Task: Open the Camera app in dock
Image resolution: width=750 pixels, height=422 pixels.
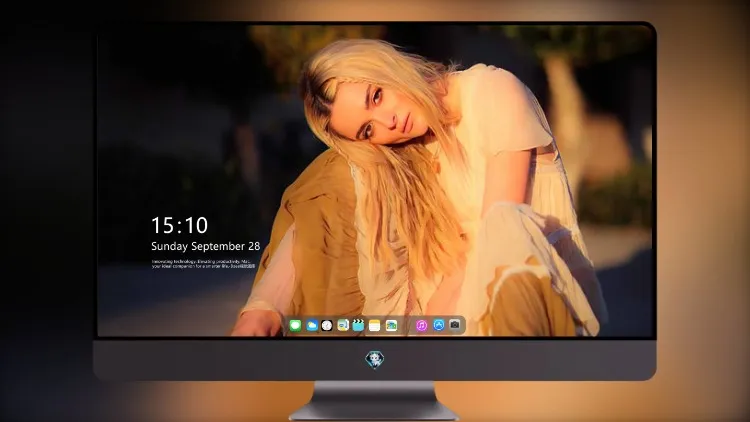Action: (455, 325)
